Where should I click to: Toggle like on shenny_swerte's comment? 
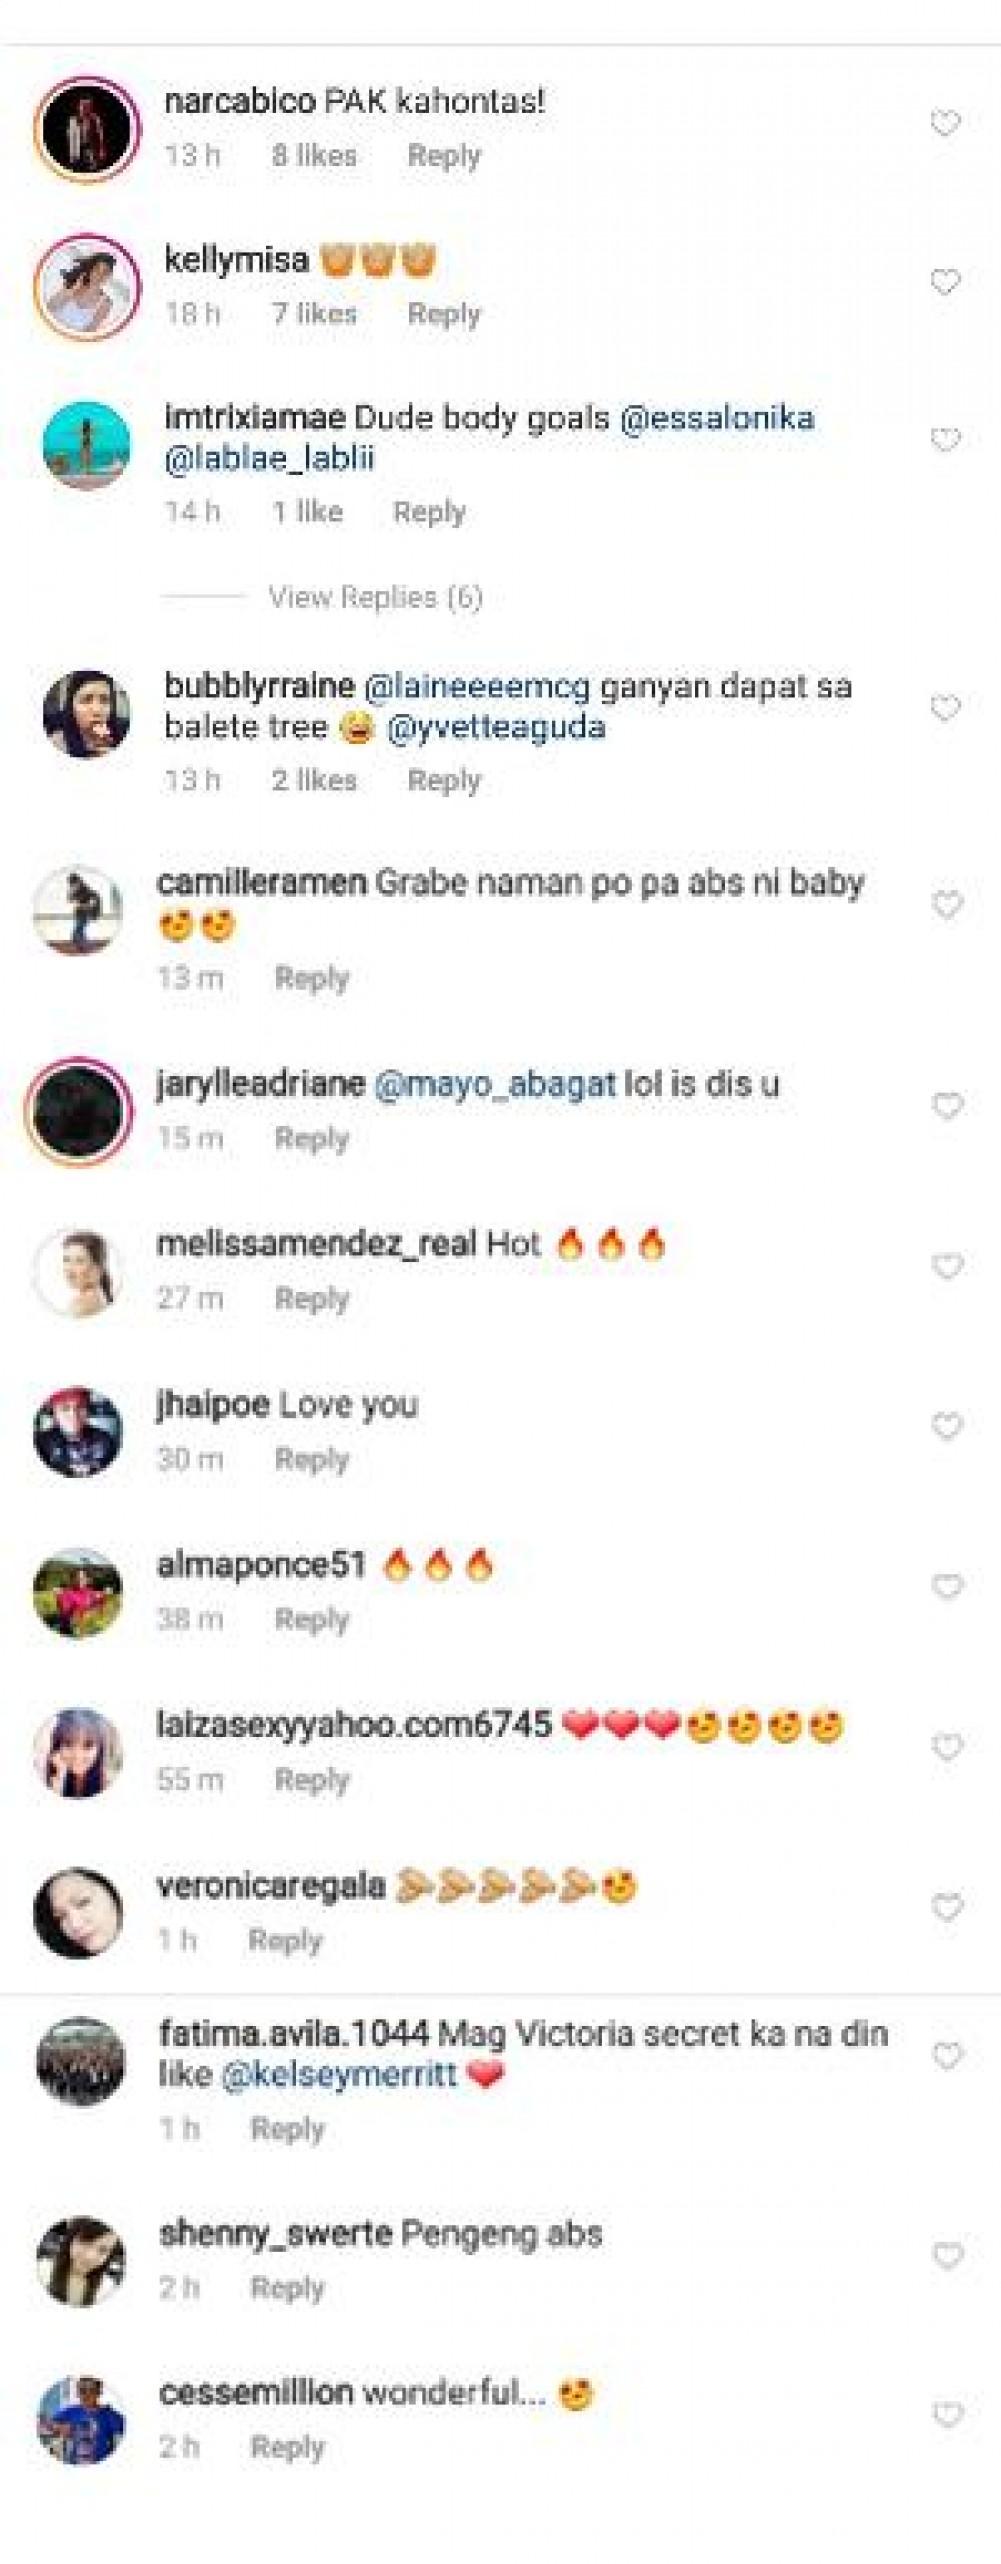946,2256
